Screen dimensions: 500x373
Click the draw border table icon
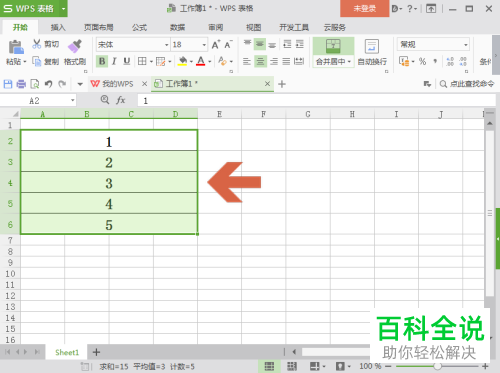(161, 61)
